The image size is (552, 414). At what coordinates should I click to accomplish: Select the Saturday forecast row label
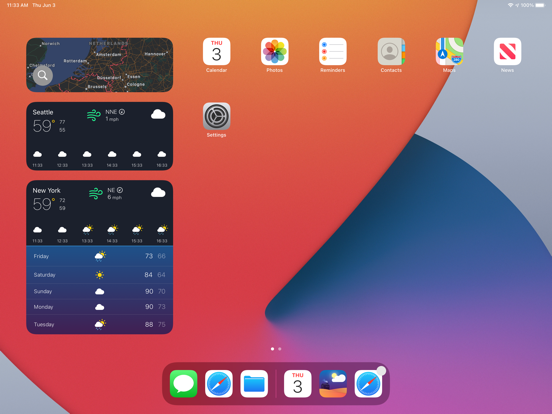coord(45,275)
